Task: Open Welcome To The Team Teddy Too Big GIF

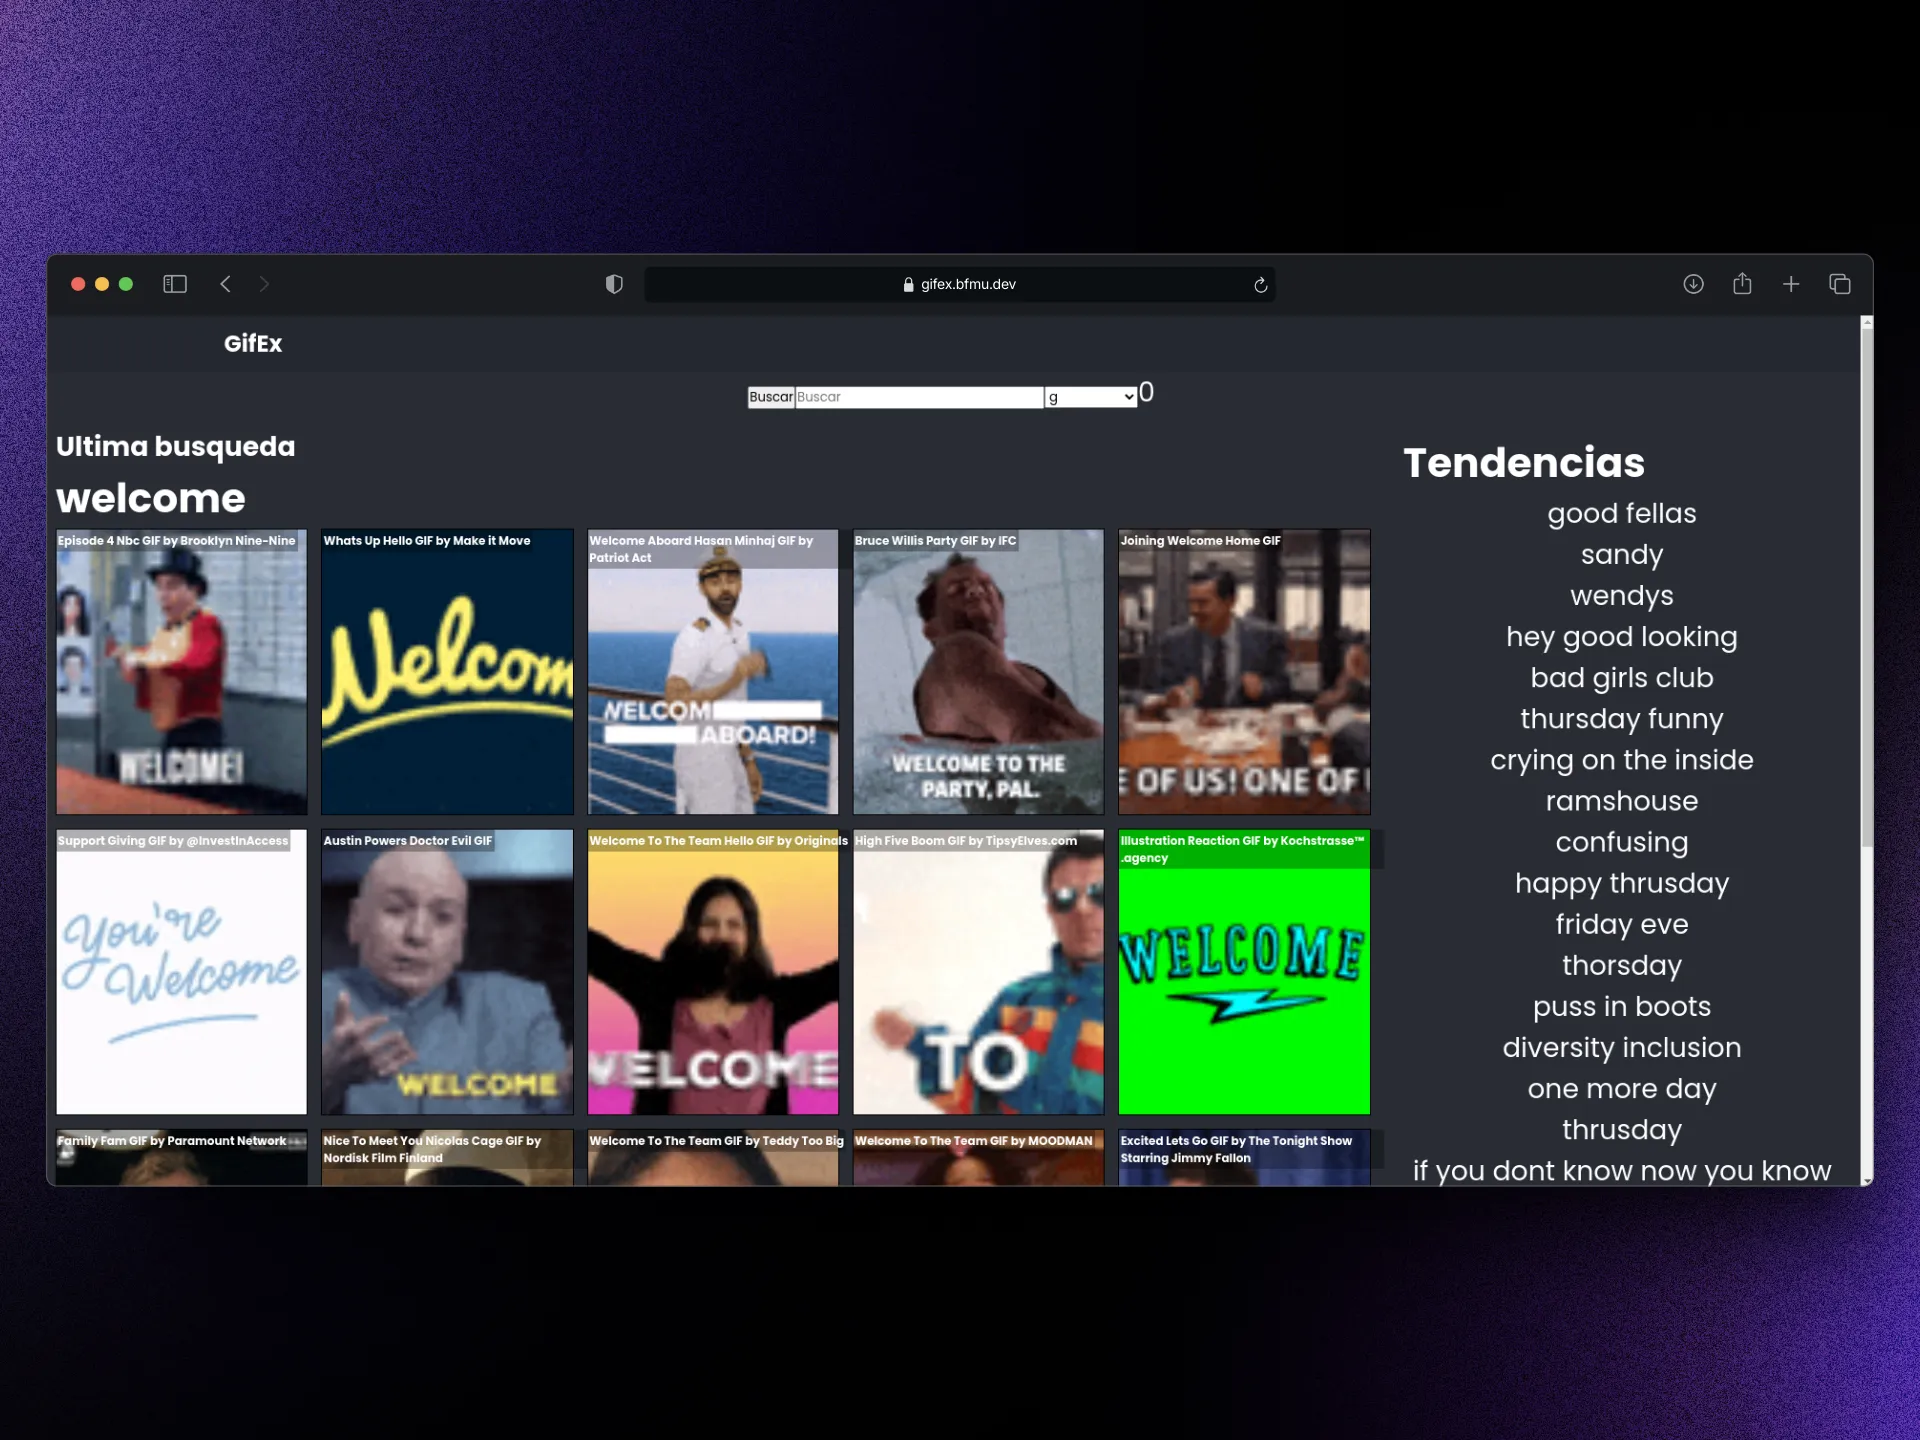Action: coord(713,1158)
